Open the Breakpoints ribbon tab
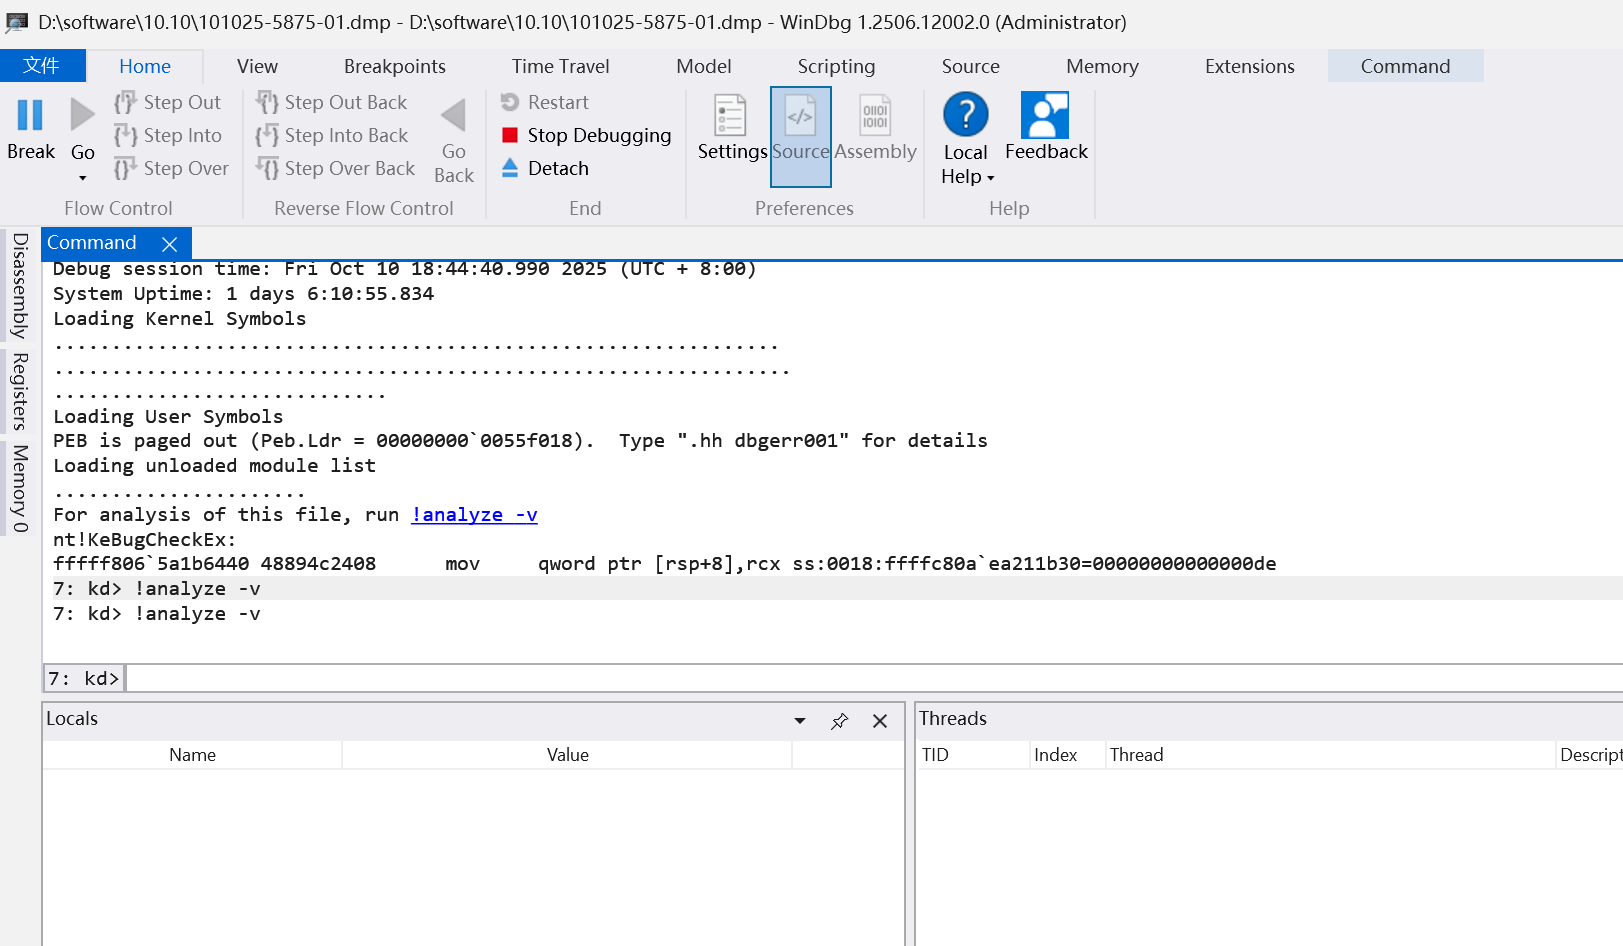The image size is (1623, 946). (x=395, y=66)
